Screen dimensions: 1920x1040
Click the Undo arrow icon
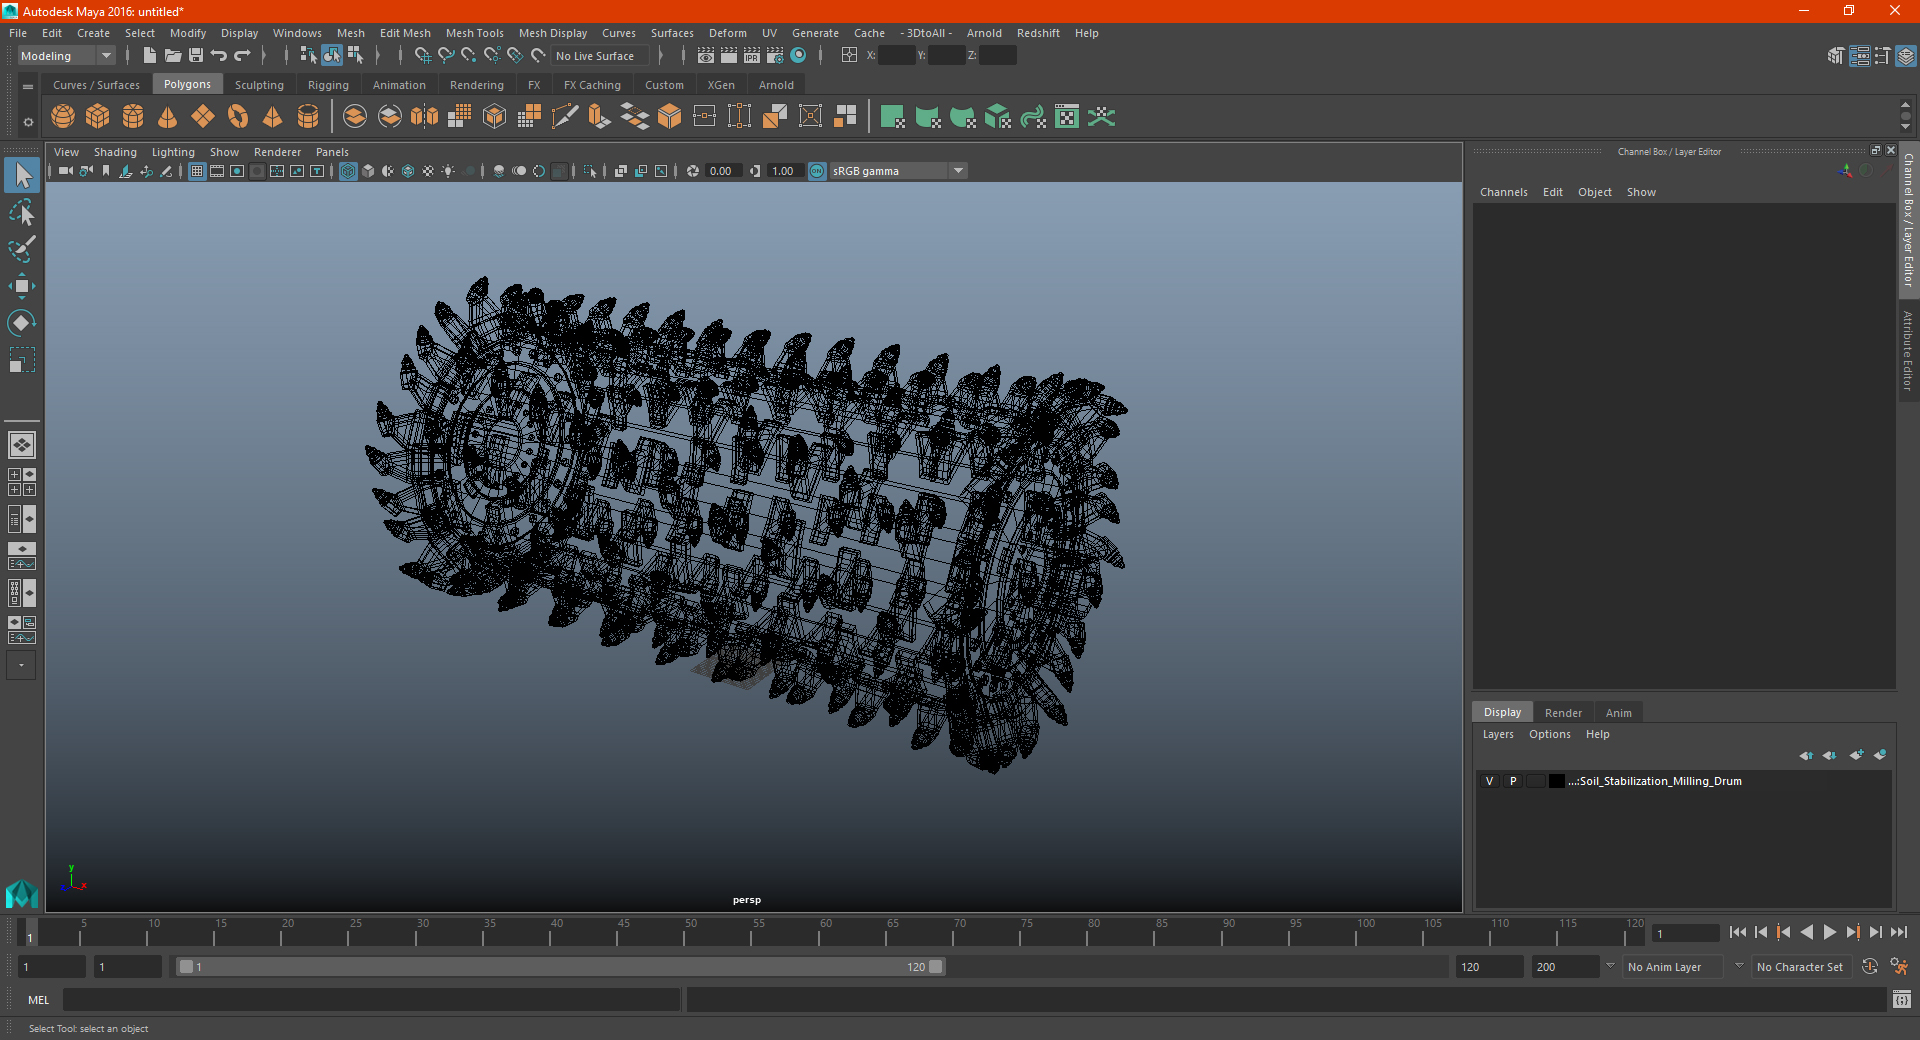coord(219,56)
